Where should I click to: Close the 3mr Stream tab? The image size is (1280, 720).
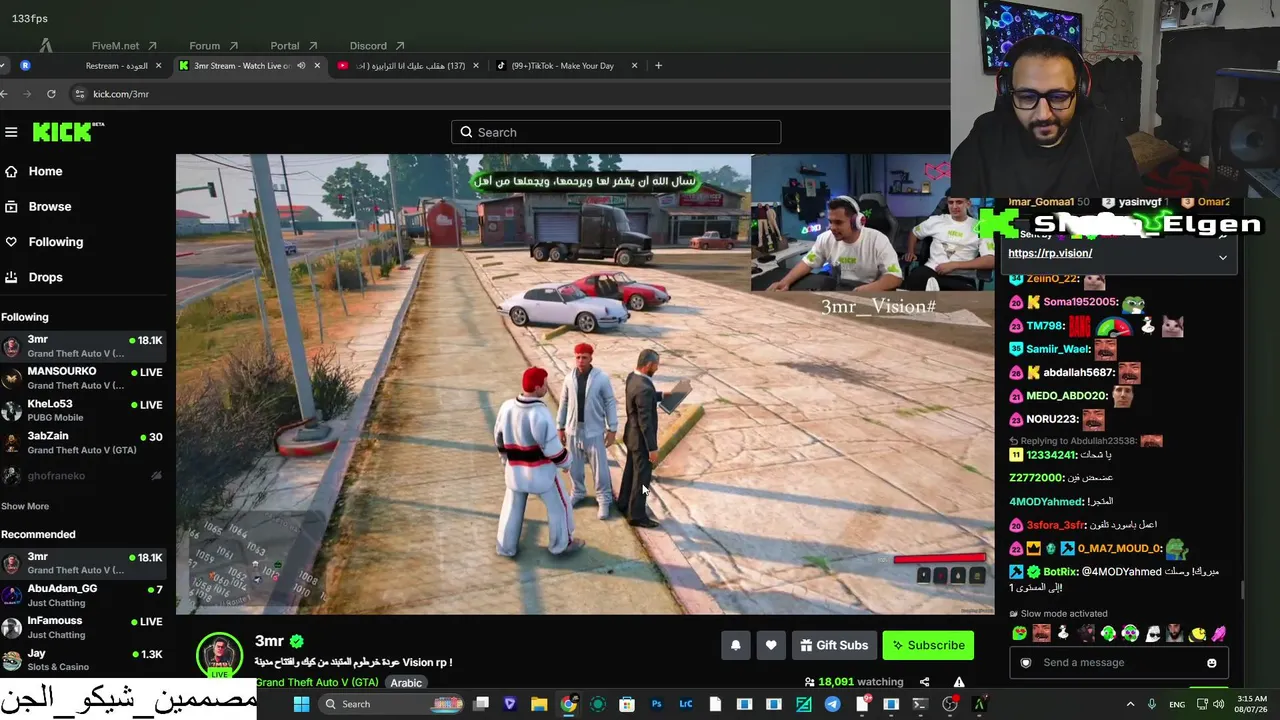tap(317, 66)
